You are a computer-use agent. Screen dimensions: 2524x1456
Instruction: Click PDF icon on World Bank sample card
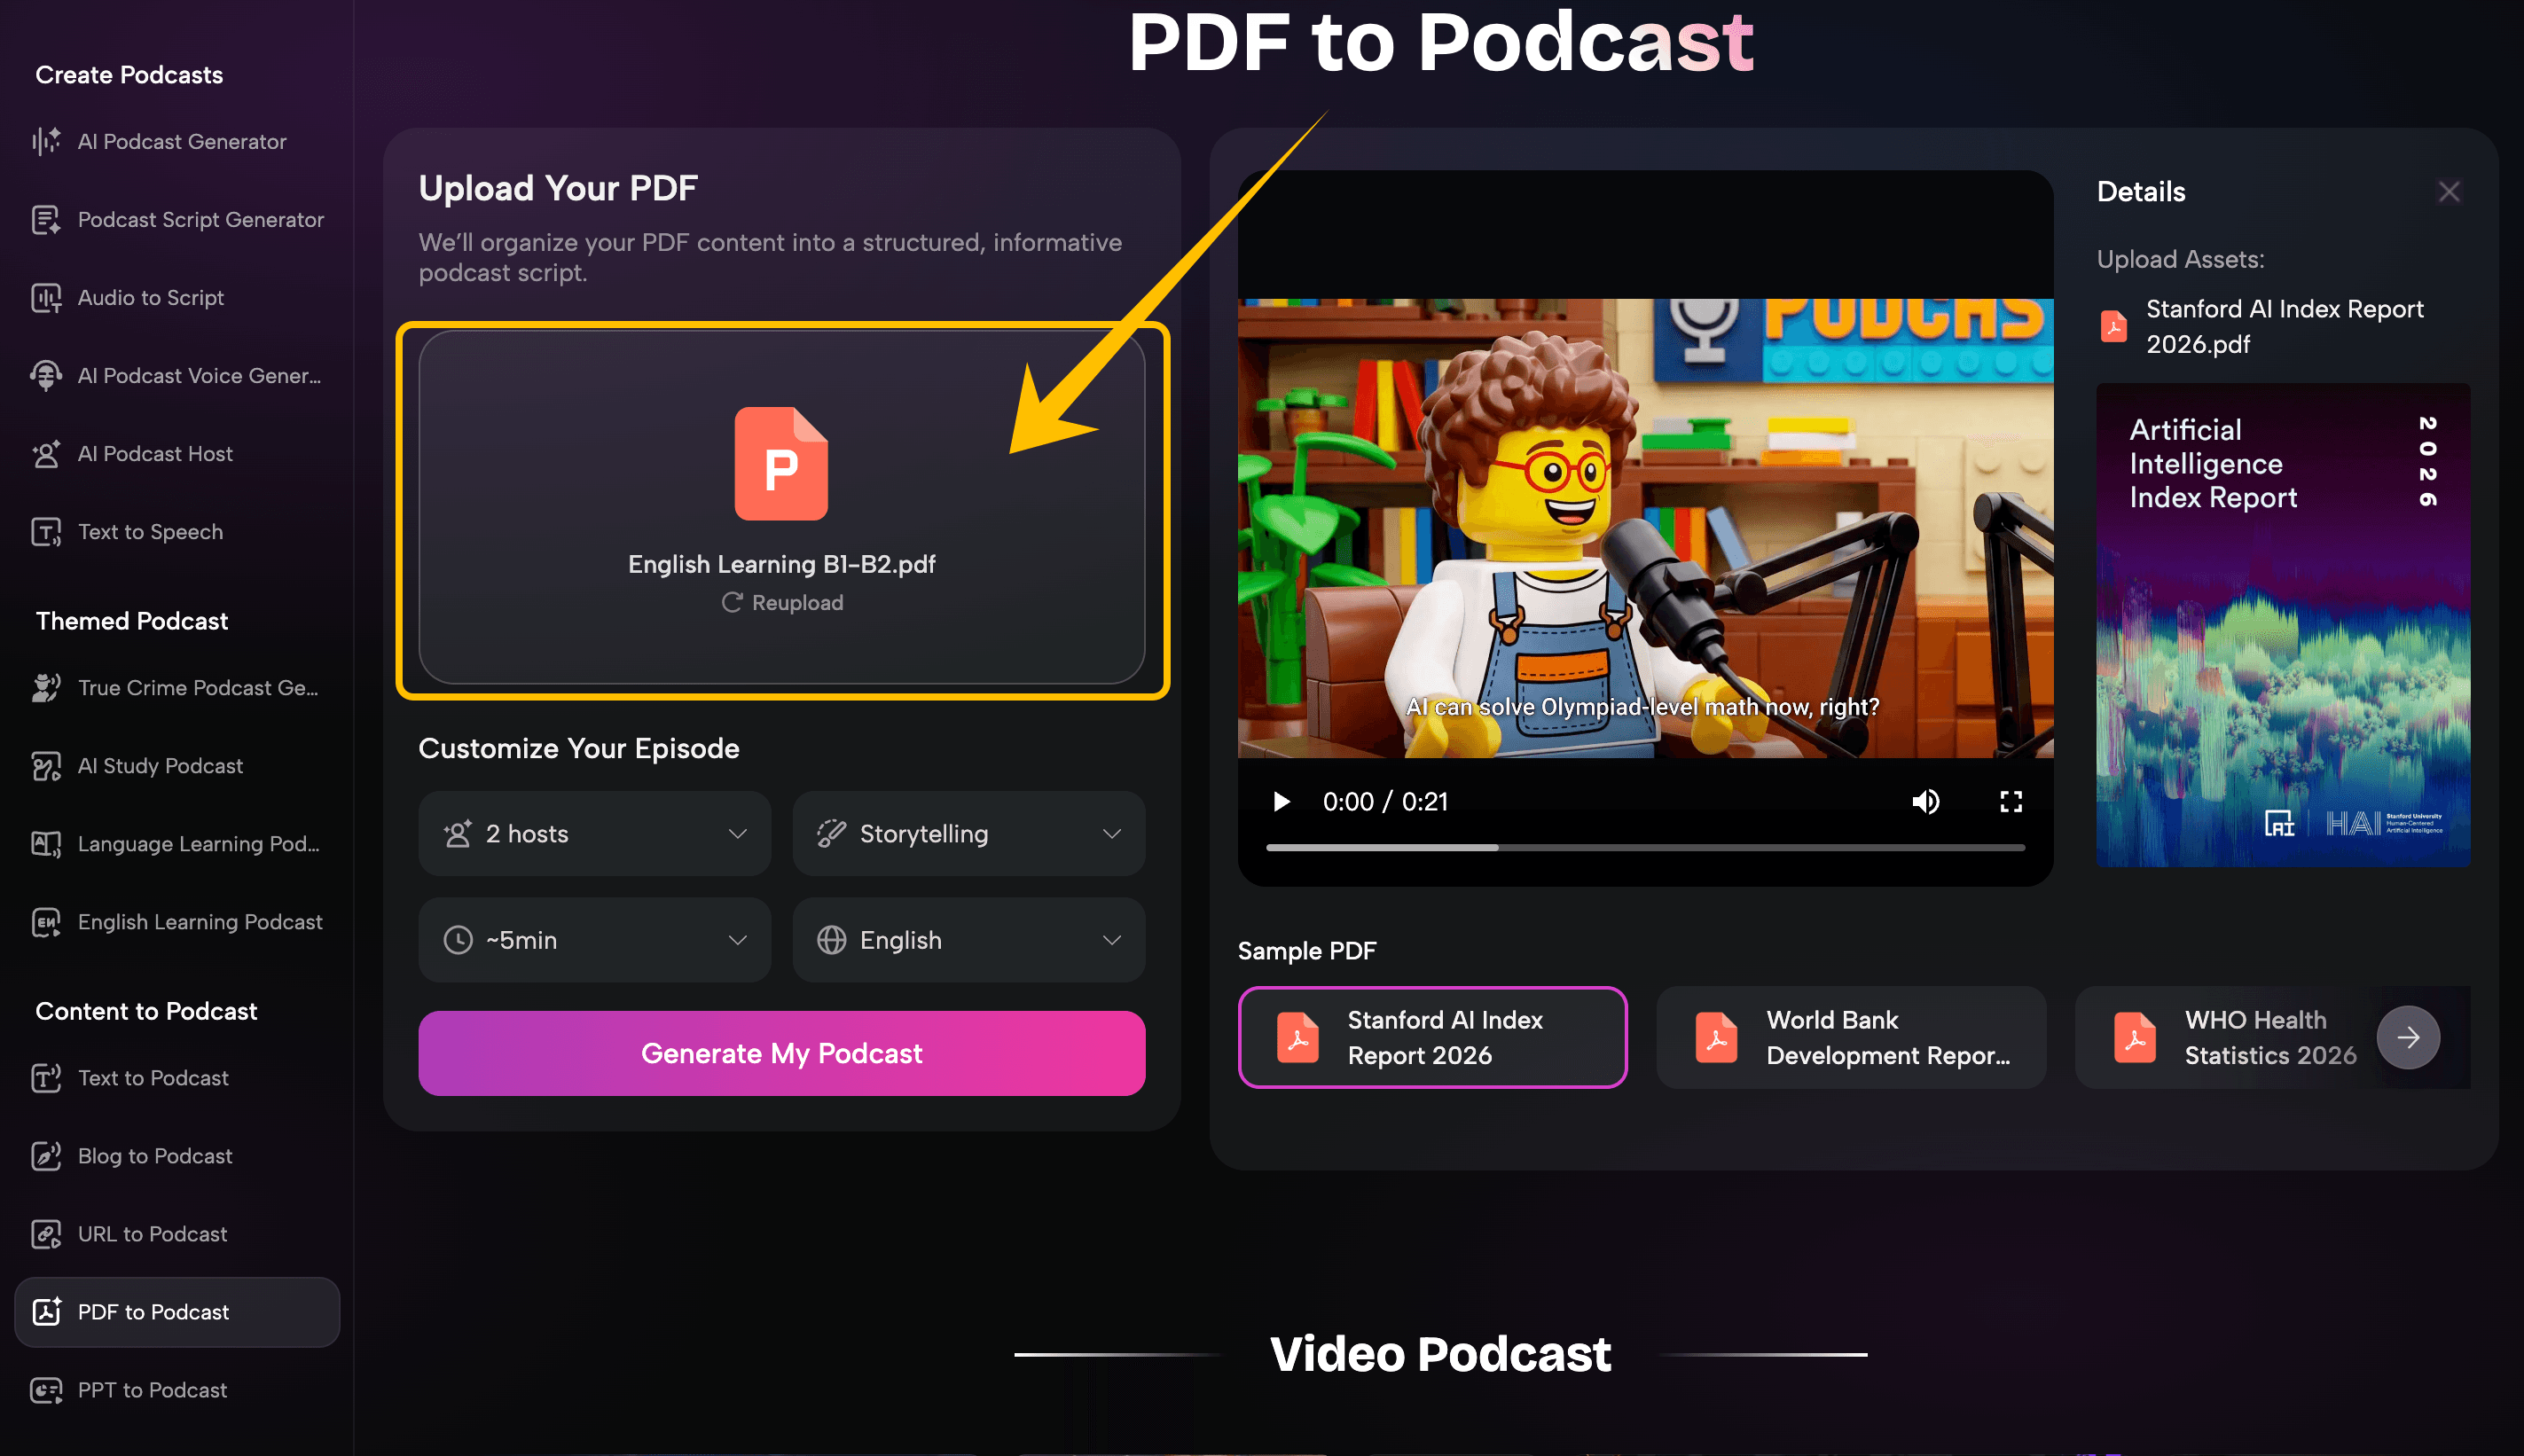(x=1716, y=1037)
